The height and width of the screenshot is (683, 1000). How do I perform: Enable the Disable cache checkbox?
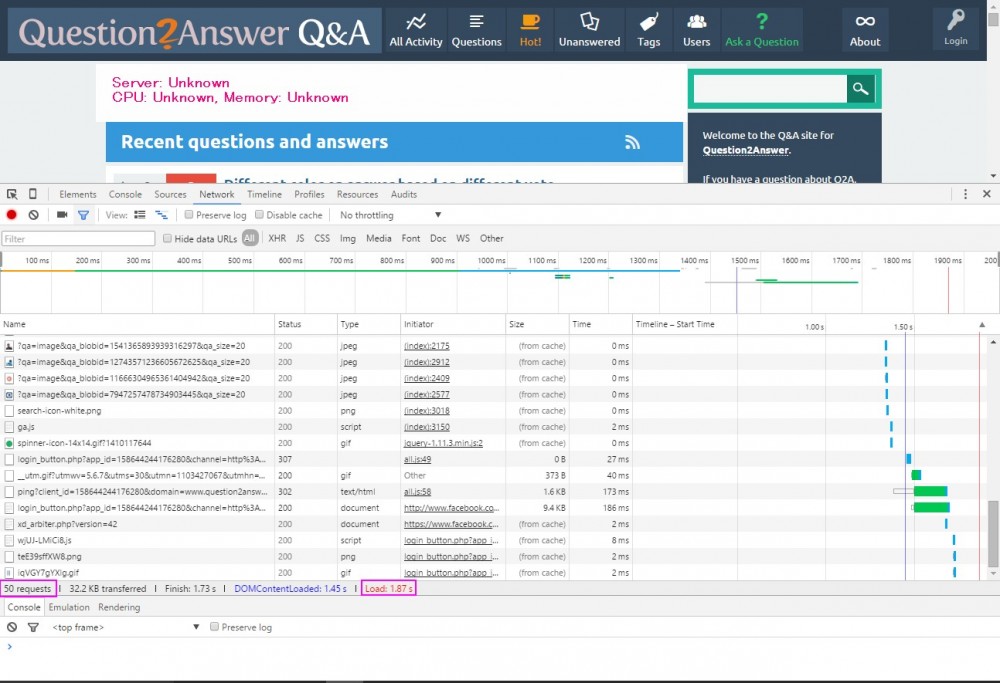click(260, 215)
